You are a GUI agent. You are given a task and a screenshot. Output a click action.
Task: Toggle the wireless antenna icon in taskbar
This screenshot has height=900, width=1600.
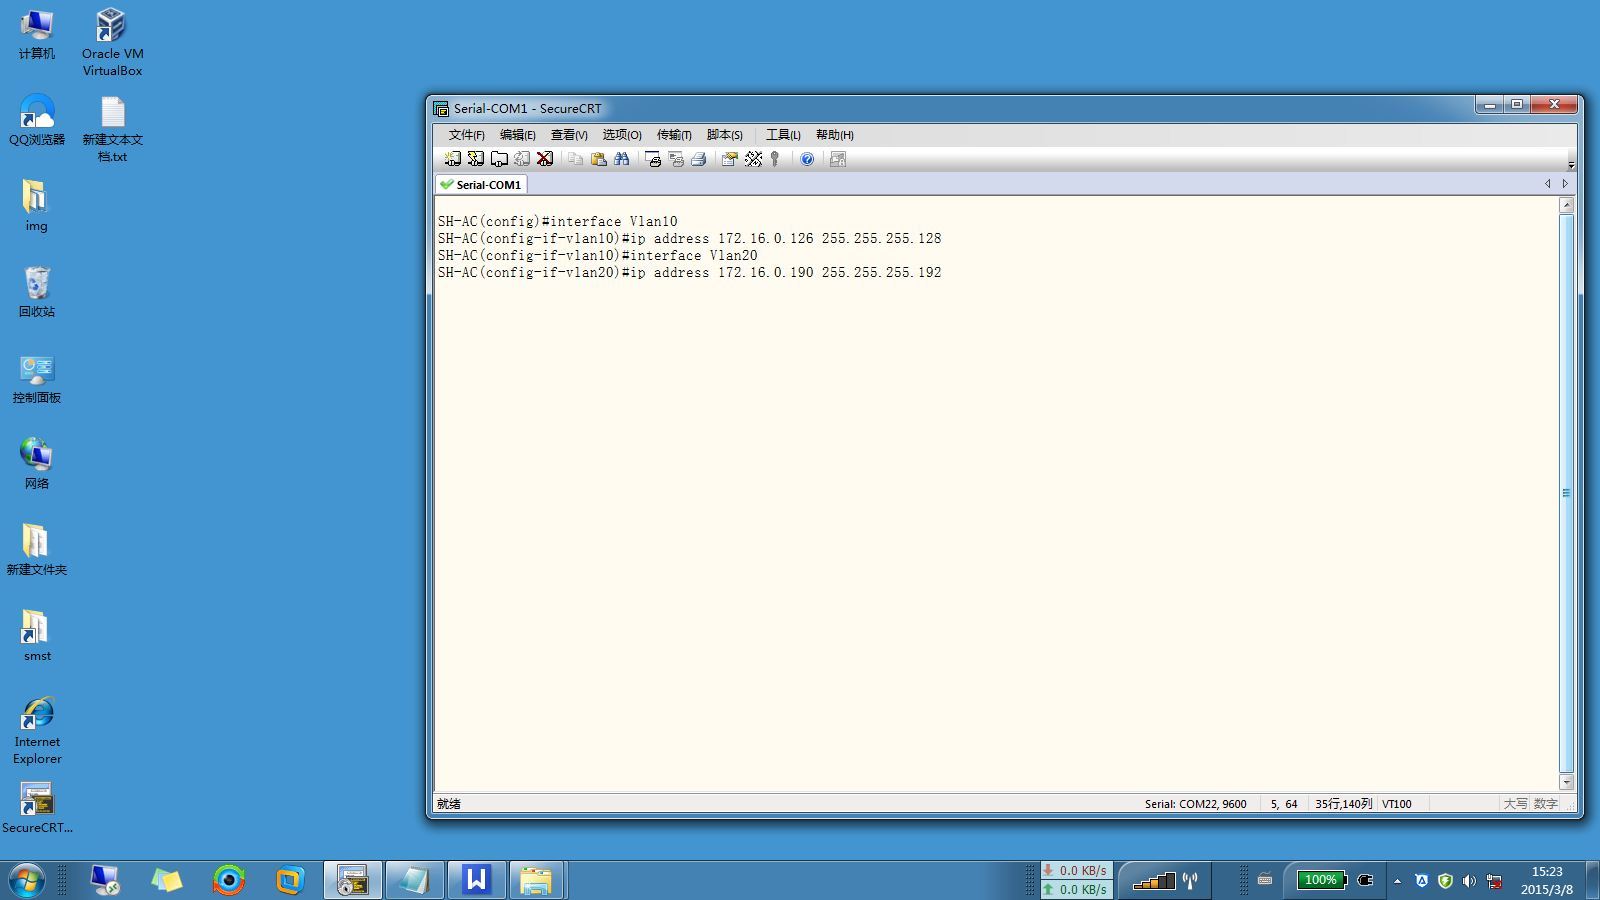pos(1190,881)
